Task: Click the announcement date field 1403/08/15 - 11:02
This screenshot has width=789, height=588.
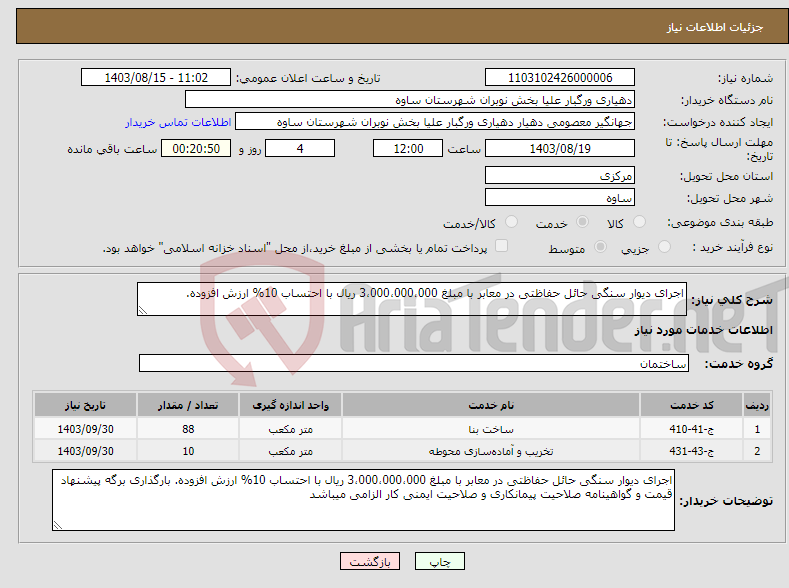Action: coord(155,77)
